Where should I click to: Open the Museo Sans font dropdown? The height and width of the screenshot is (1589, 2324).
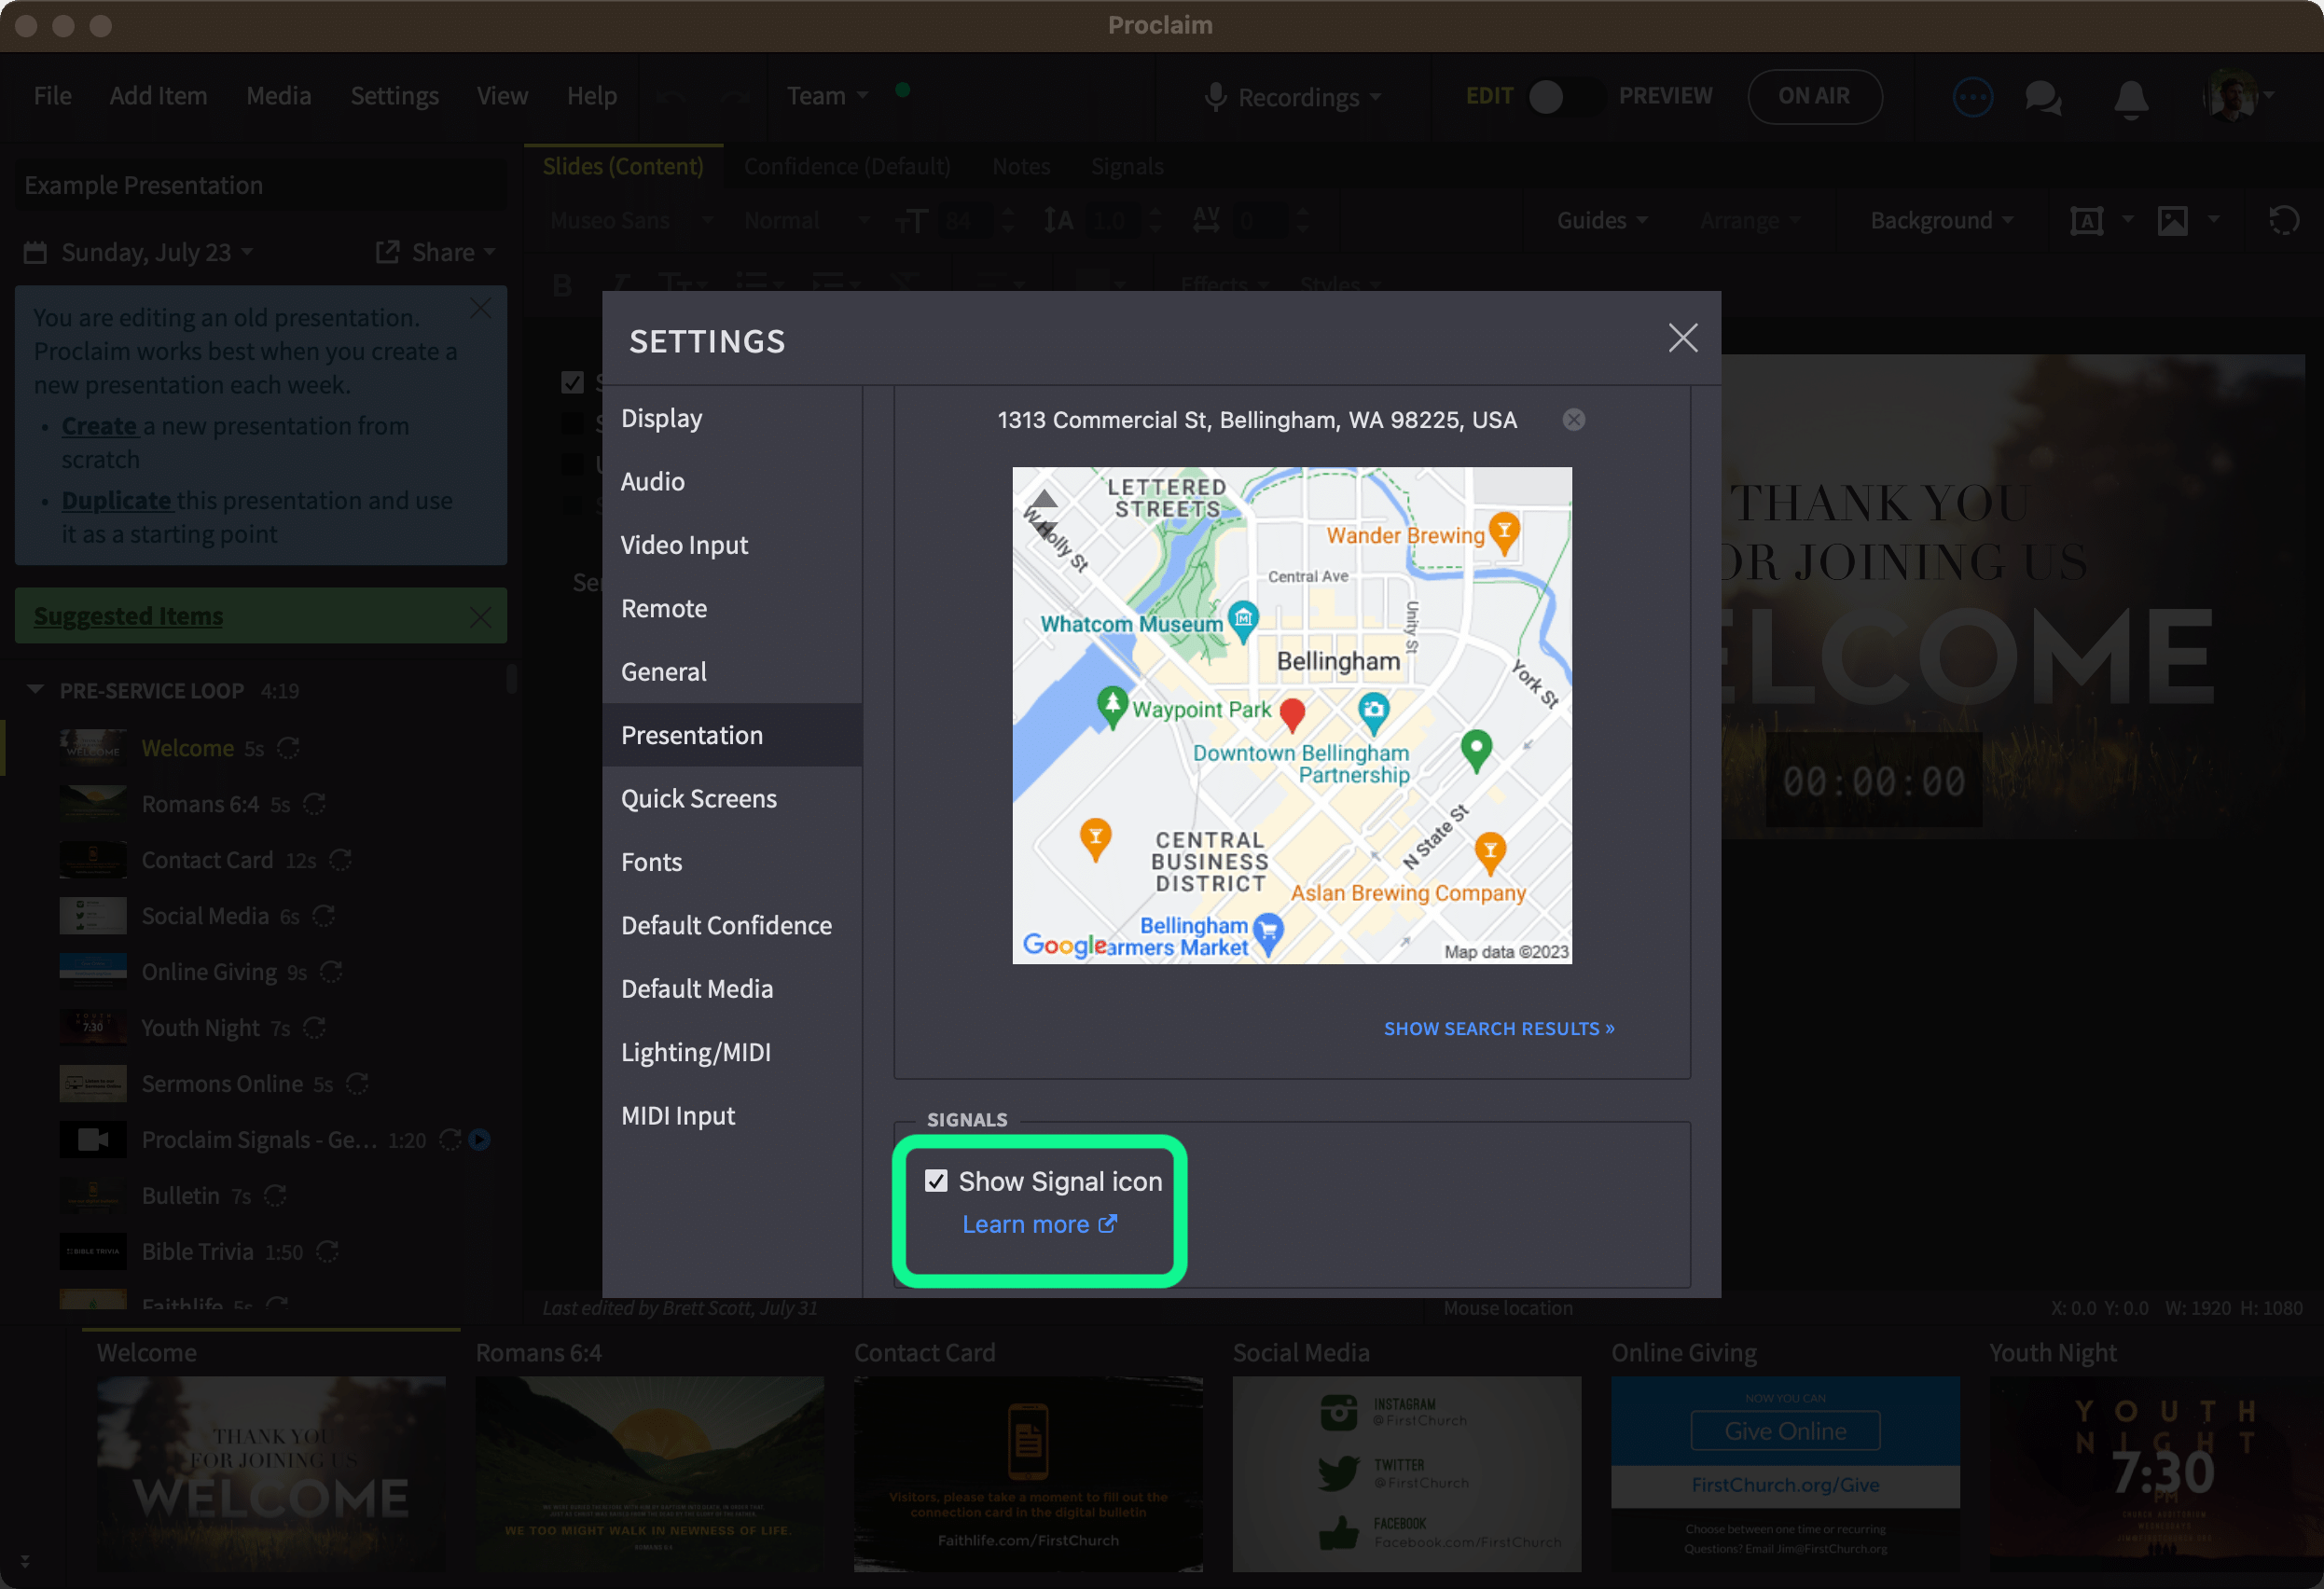click(x=632, y=220)
